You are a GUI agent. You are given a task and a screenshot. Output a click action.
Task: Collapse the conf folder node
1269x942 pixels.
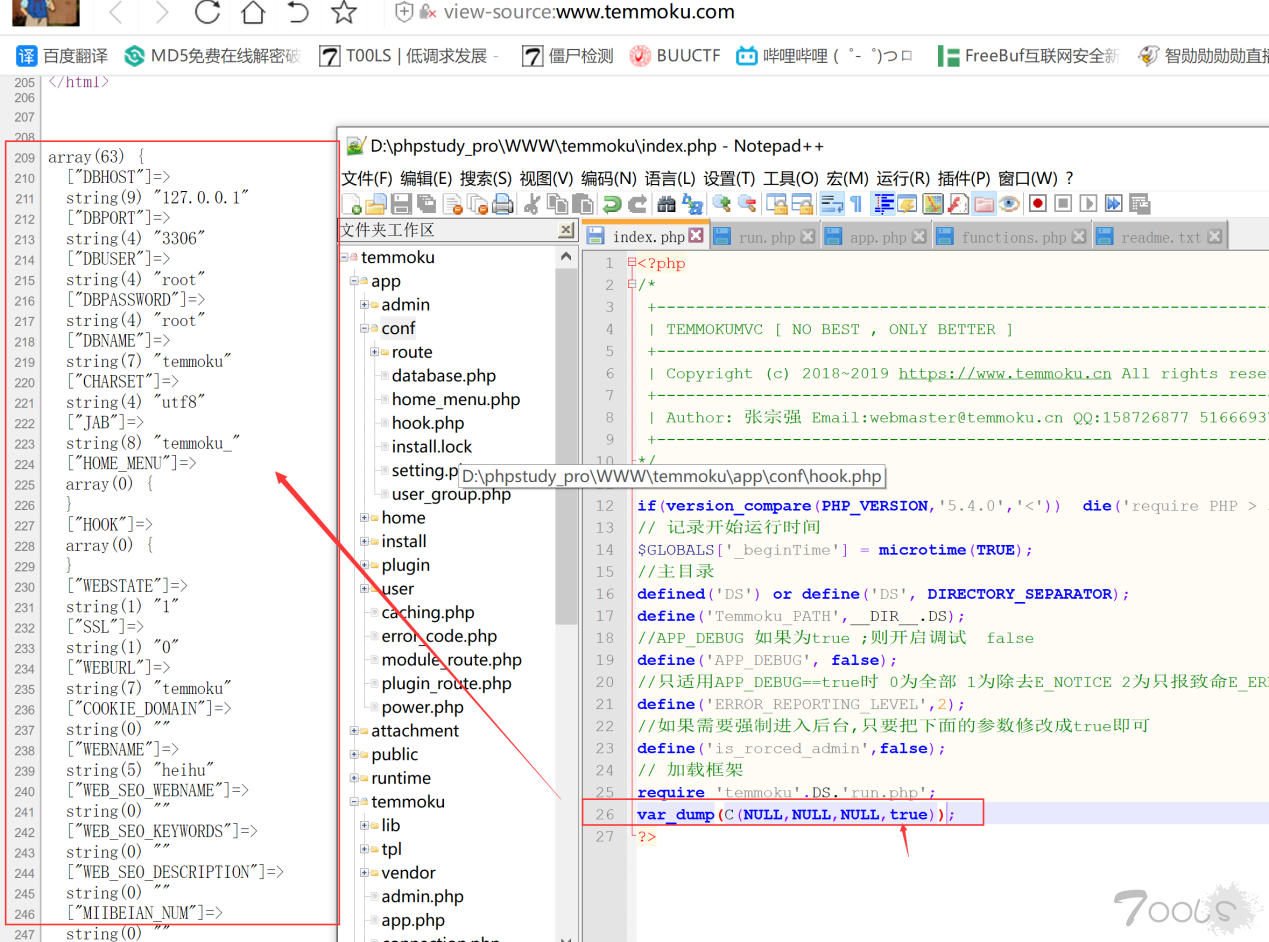click(x=365, y=328)
